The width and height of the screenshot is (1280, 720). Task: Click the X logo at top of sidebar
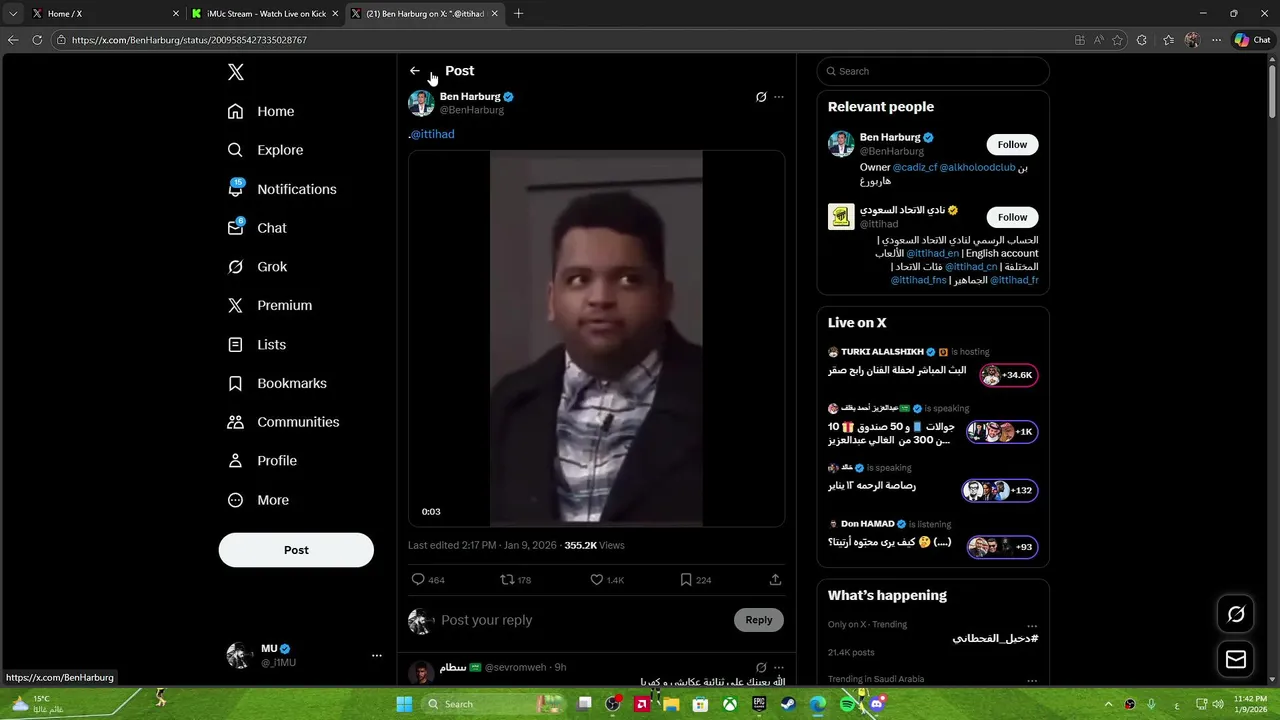(236, 72)
